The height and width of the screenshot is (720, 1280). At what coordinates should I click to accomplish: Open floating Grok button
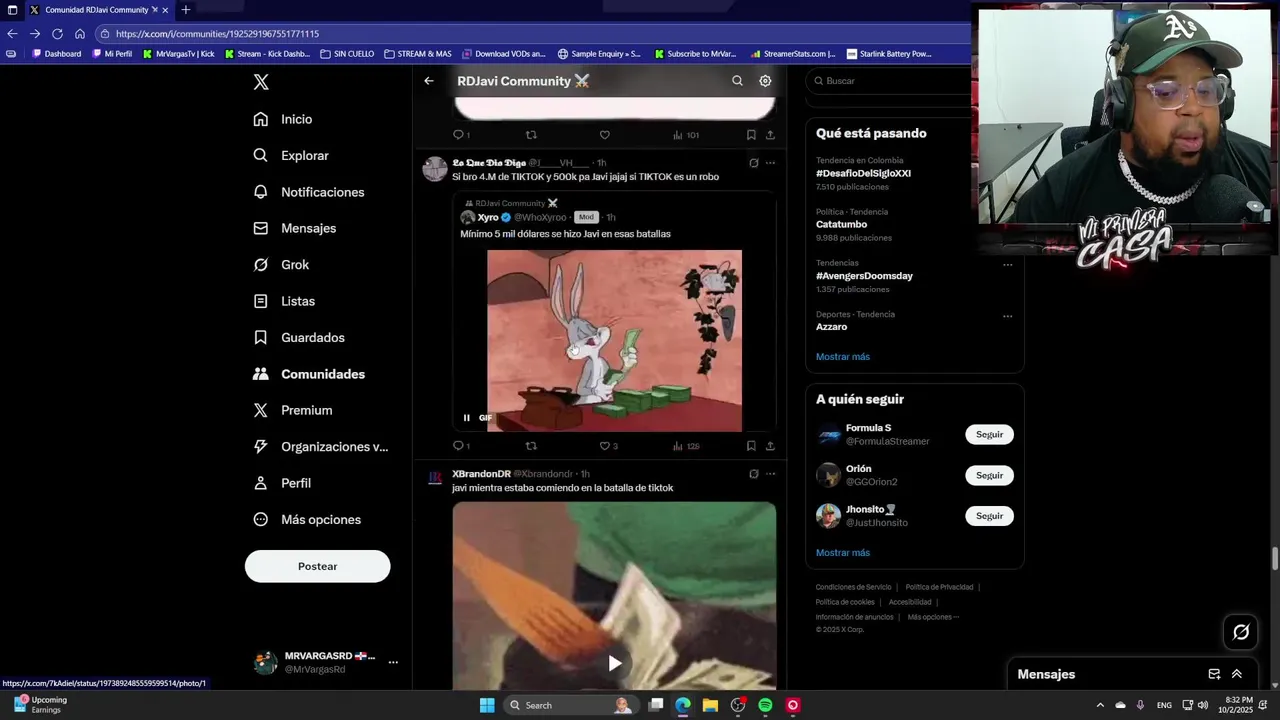(1241, 632)
